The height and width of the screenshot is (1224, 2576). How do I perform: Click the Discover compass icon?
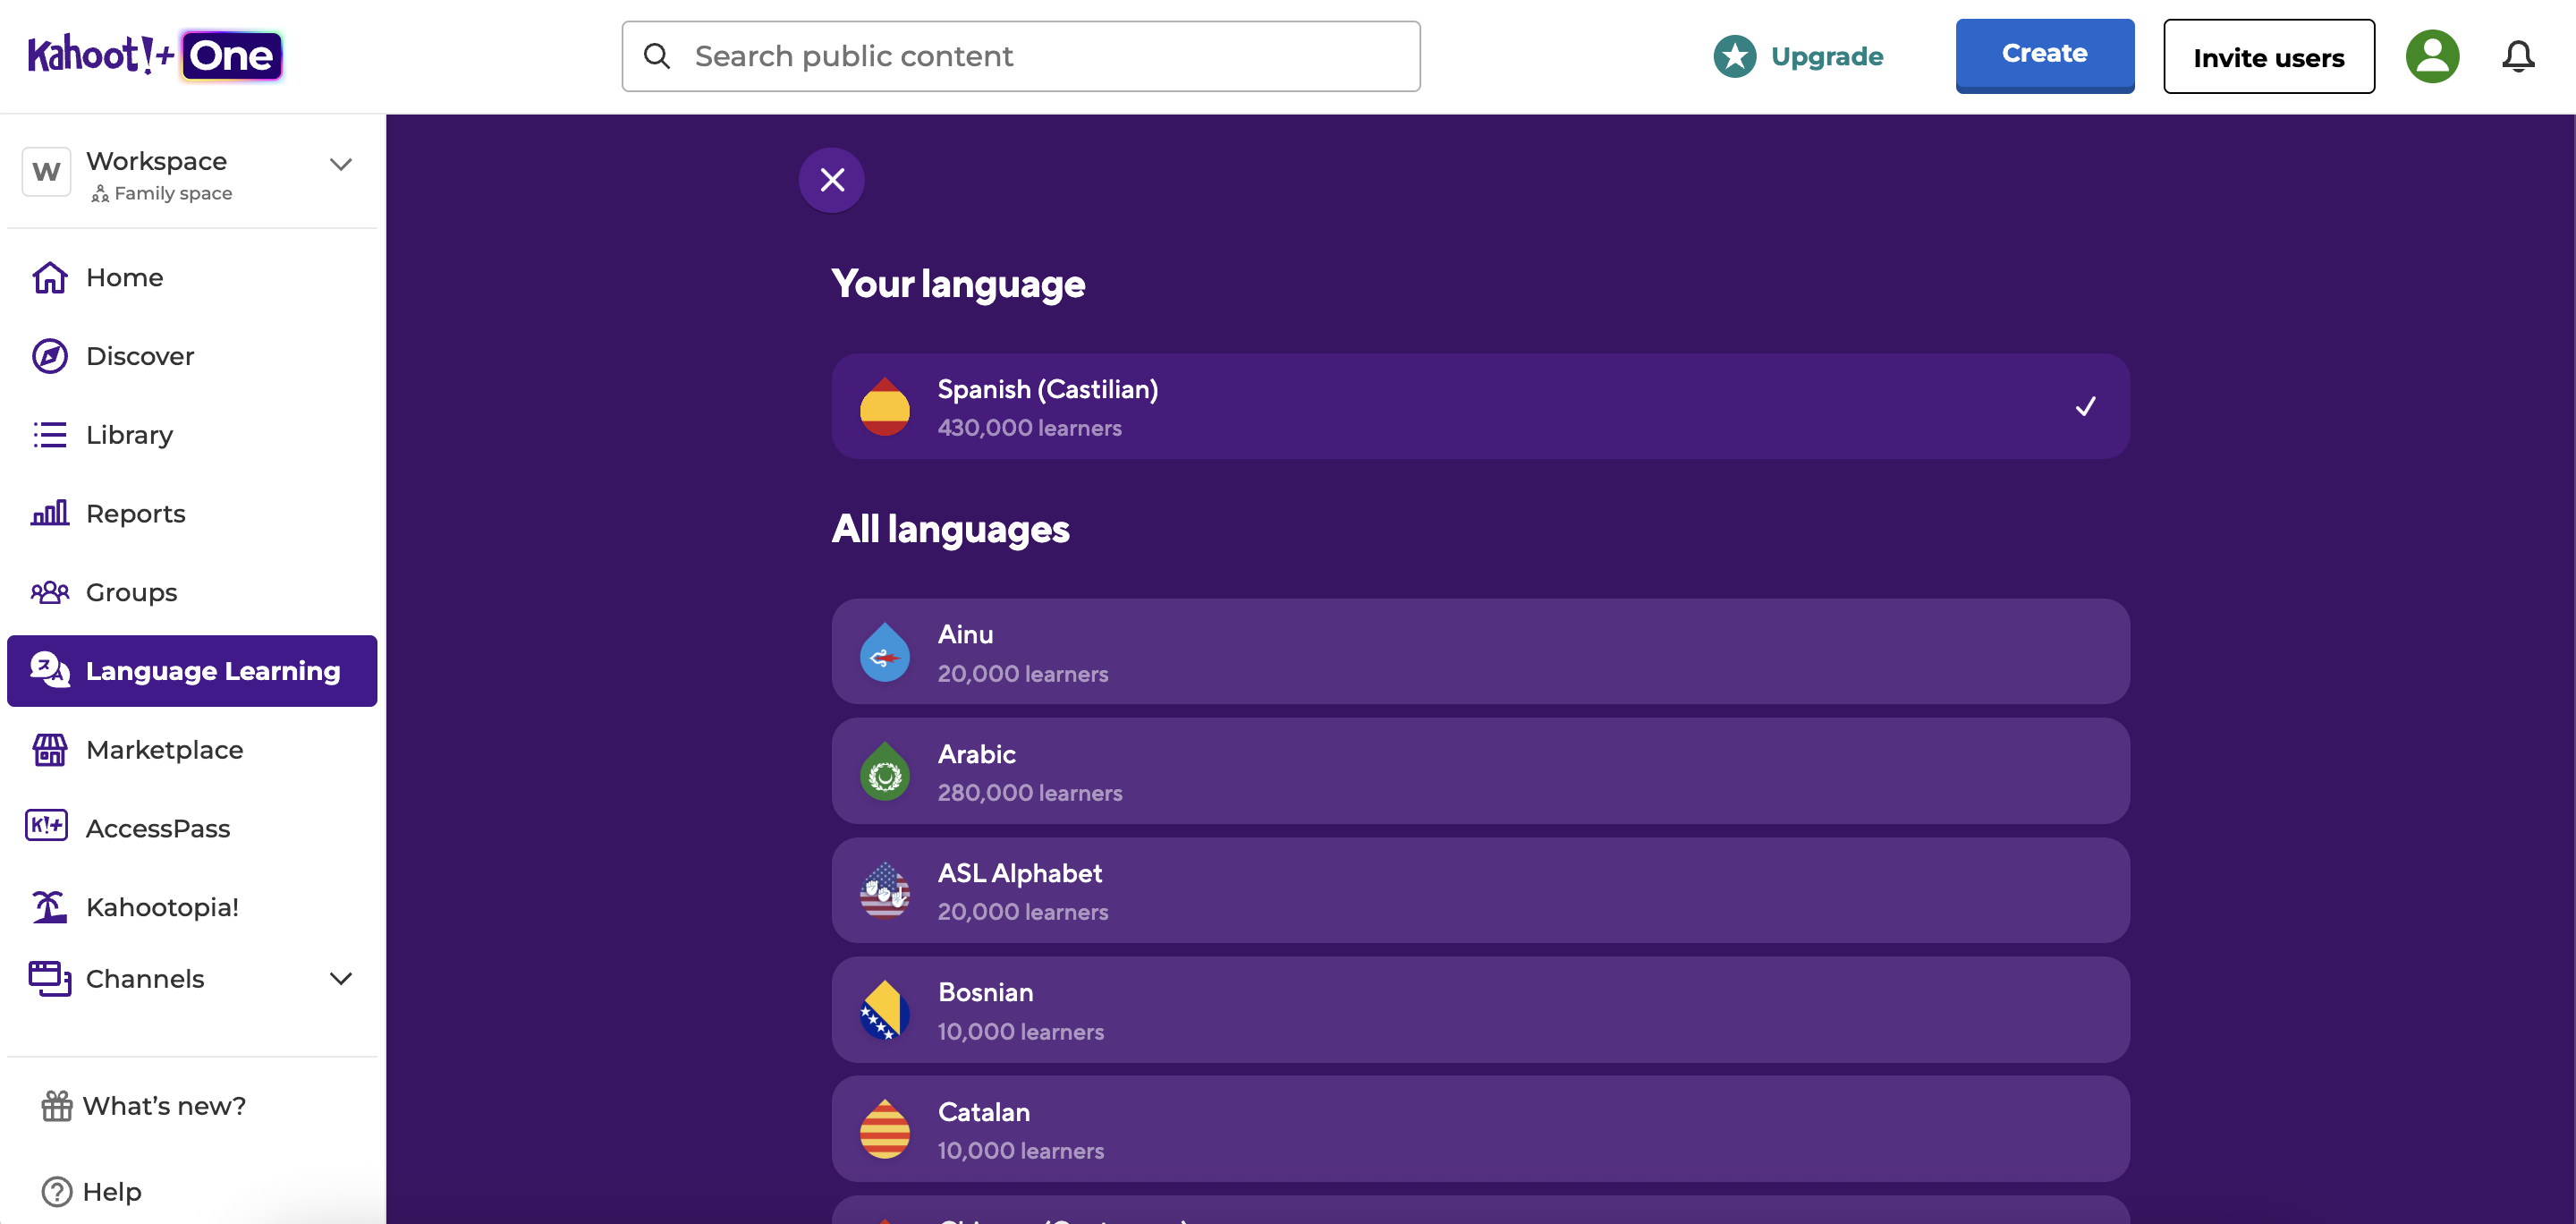tap(50, 356)
